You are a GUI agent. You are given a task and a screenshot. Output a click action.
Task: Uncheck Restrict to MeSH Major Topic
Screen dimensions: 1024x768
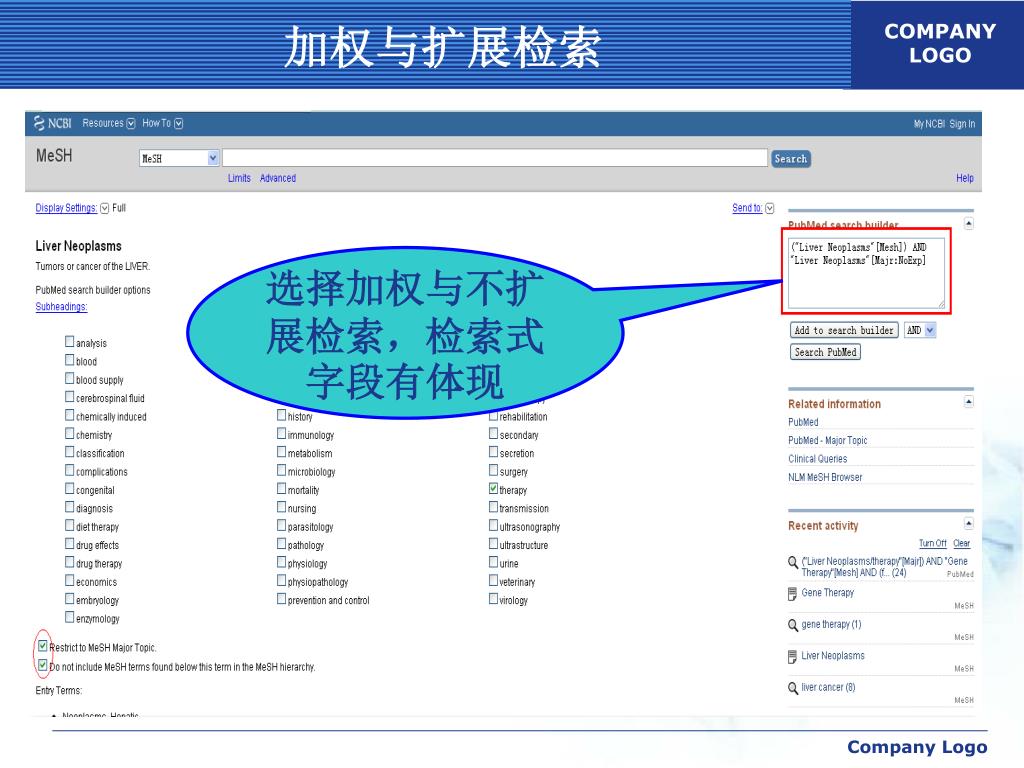(x=42, y=646)
